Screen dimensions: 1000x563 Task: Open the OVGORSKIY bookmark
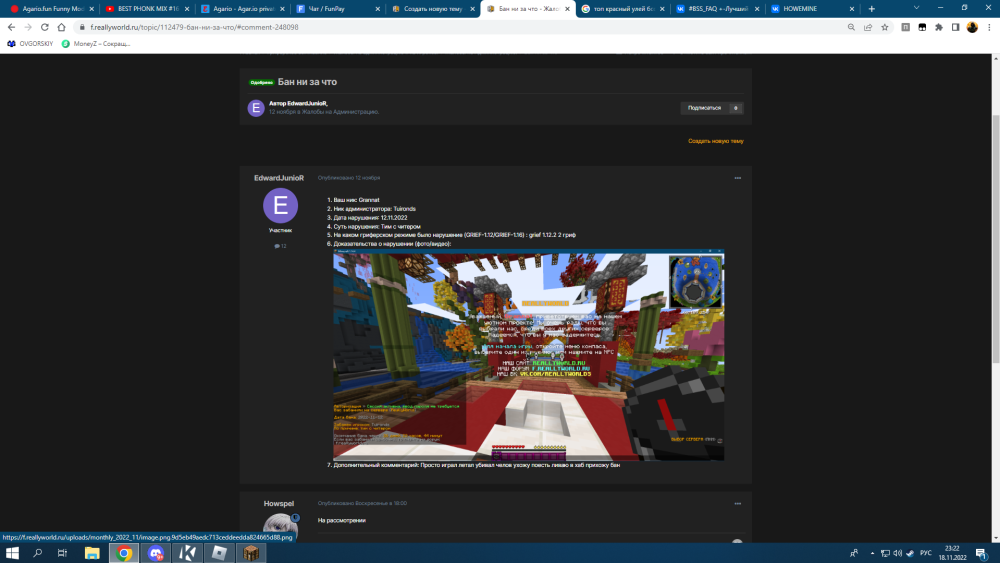pos(30,44)
